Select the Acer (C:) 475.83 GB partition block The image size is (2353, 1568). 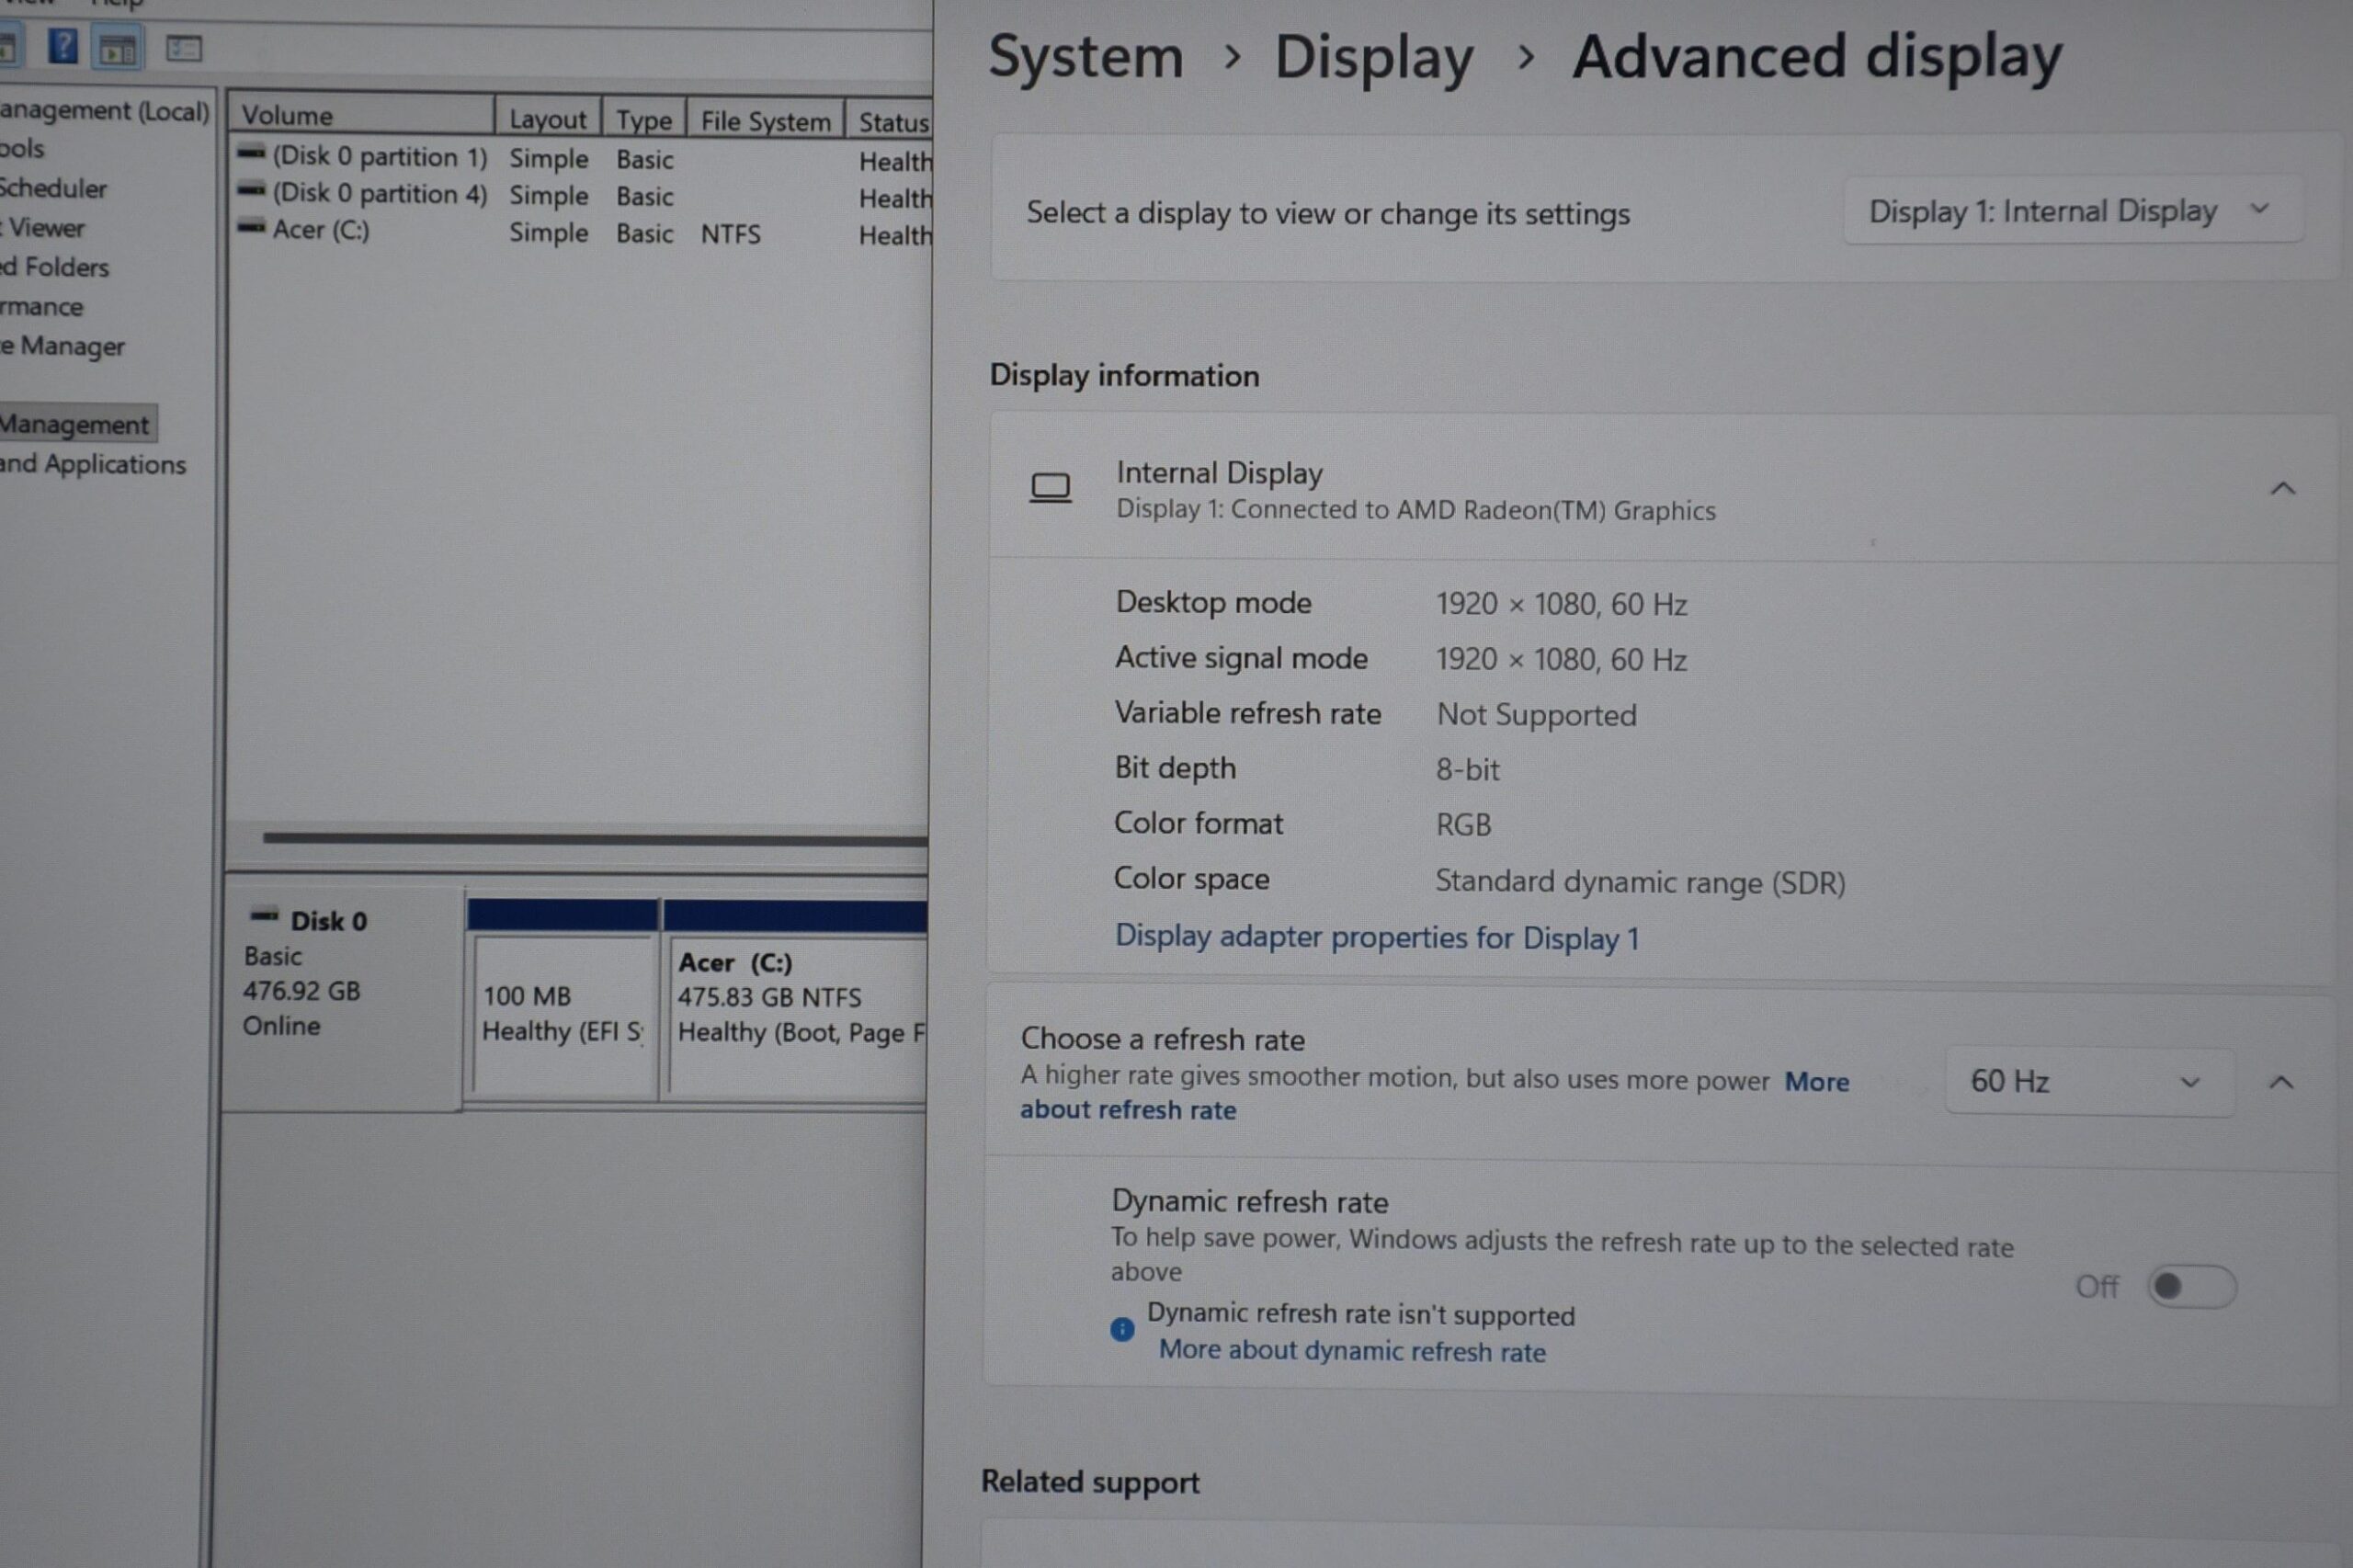(x=797, y=1000)
